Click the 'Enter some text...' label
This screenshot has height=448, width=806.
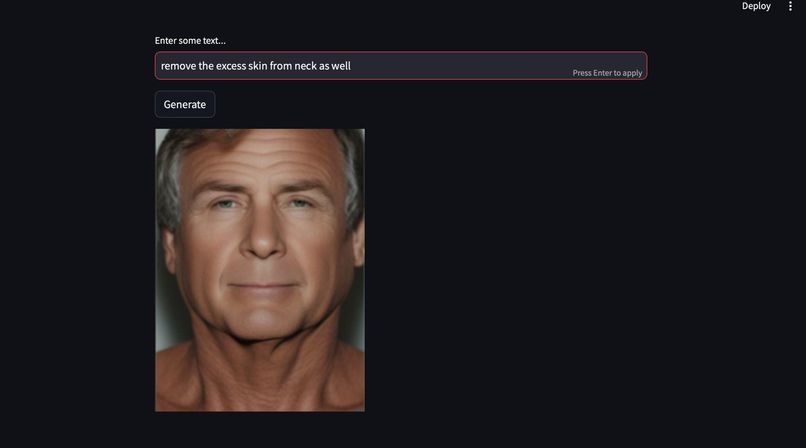[190, 41]
